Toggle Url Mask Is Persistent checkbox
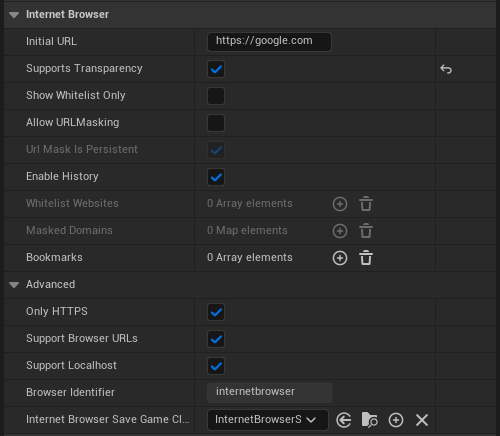 216,150
